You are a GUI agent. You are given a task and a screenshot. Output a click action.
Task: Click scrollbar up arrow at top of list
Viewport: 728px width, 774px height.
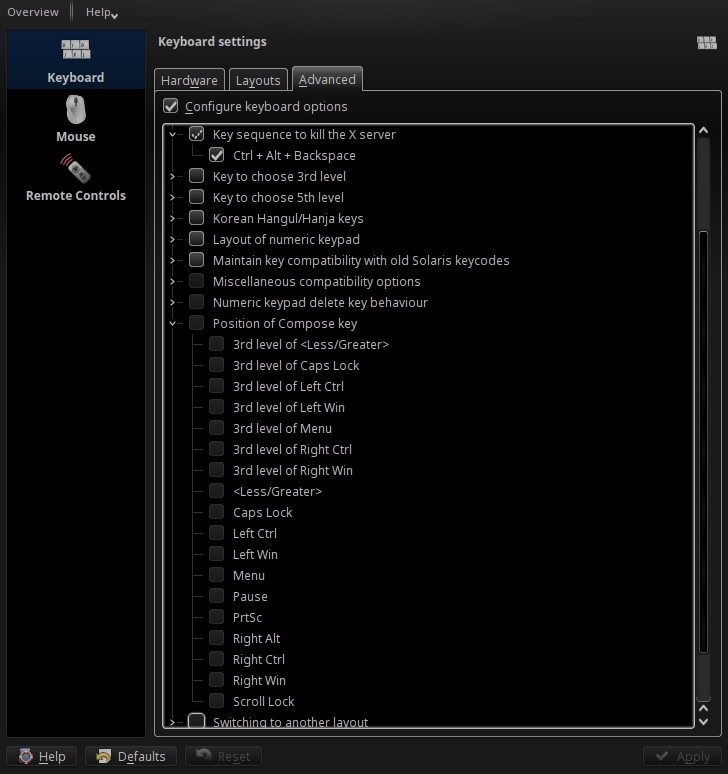pos(704,131)
